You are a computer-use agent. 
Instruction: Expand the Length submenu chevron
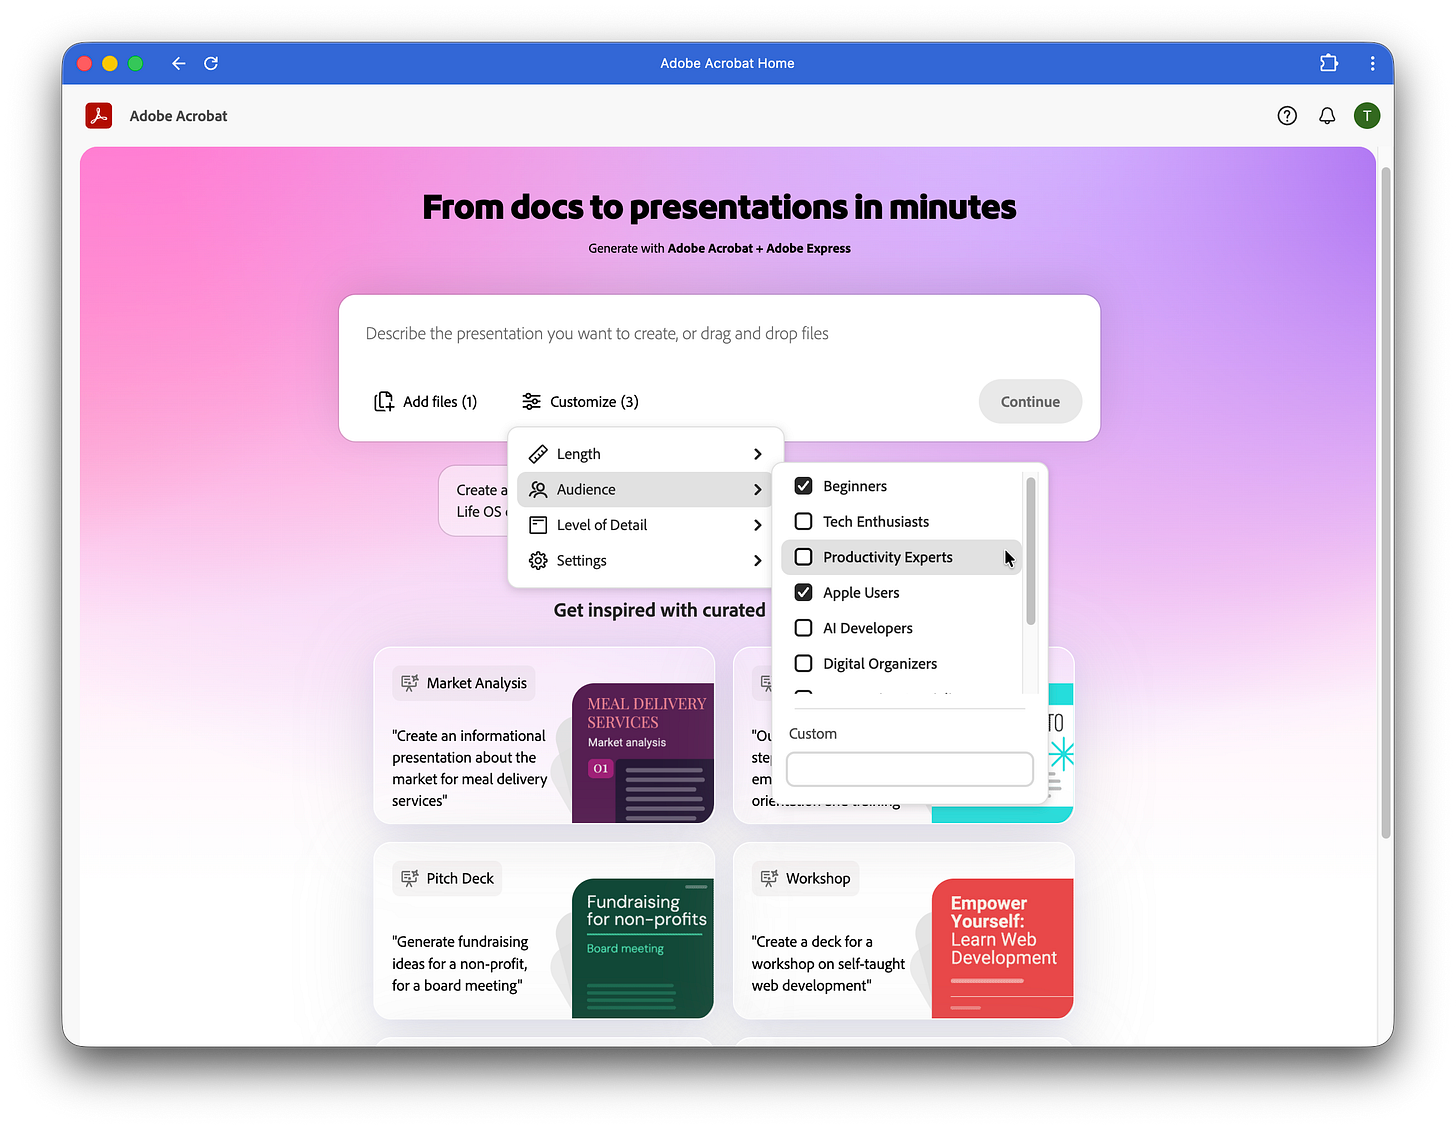click(757, 453)
